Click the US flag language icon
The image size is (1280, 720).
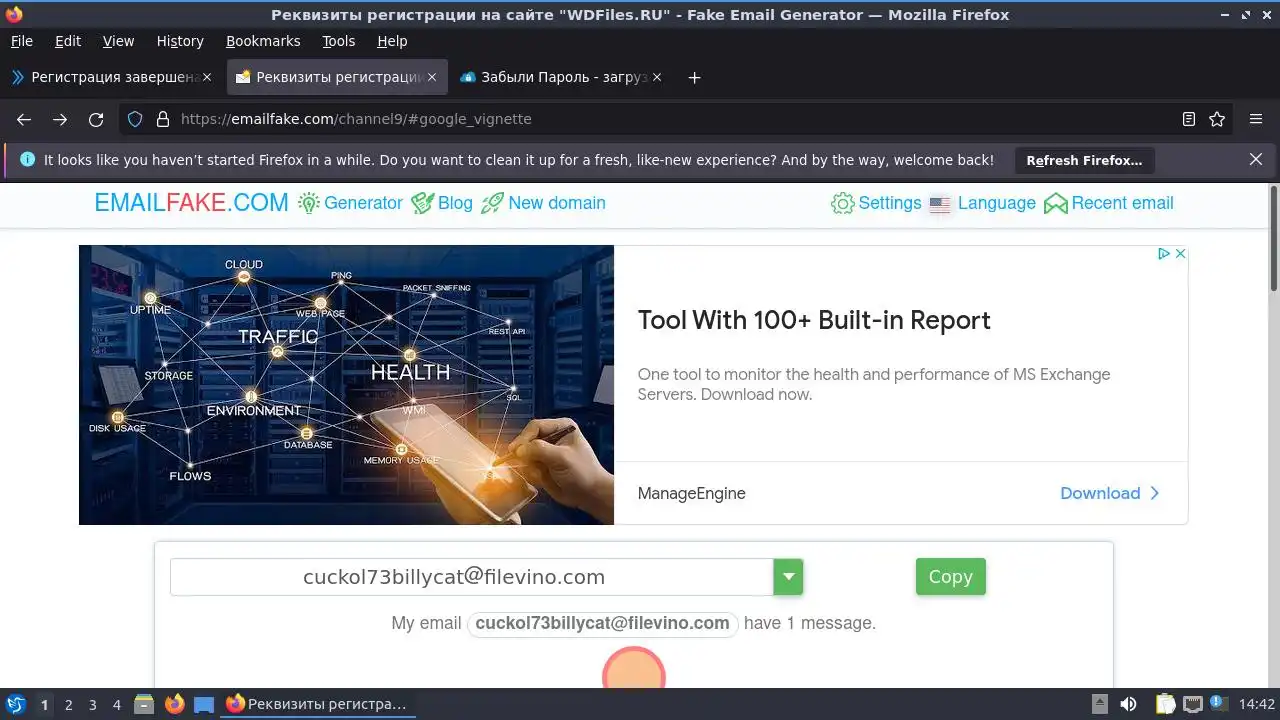pos(940,204)
